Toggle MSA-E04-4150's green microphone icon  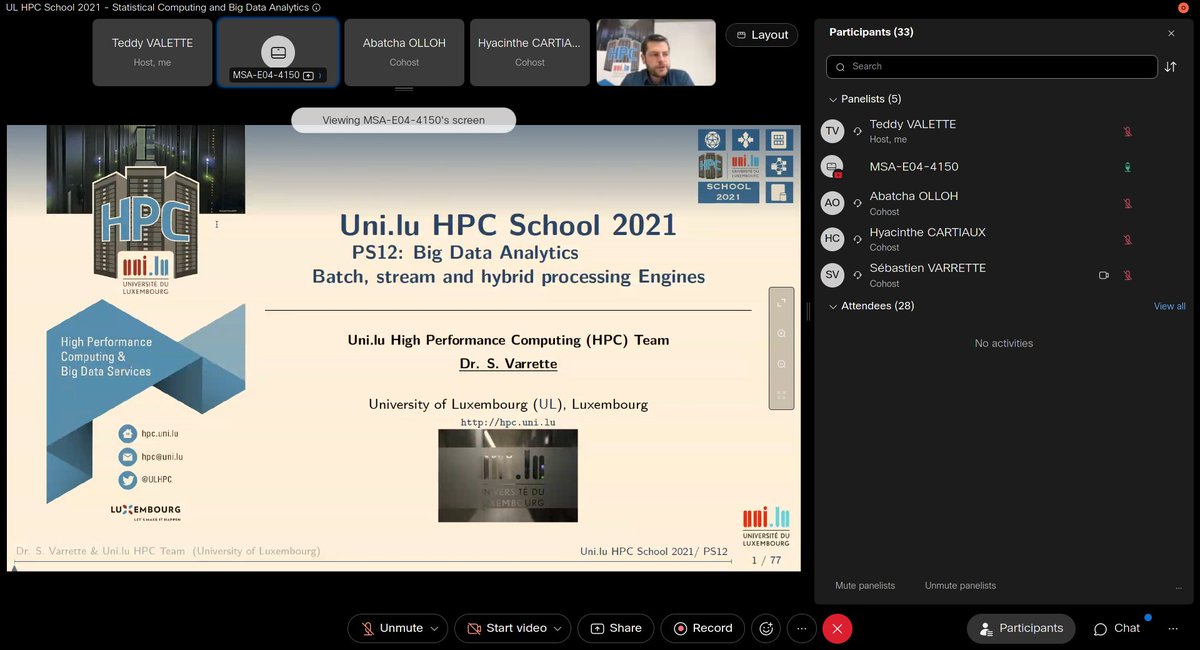[x=1127, y=167]
